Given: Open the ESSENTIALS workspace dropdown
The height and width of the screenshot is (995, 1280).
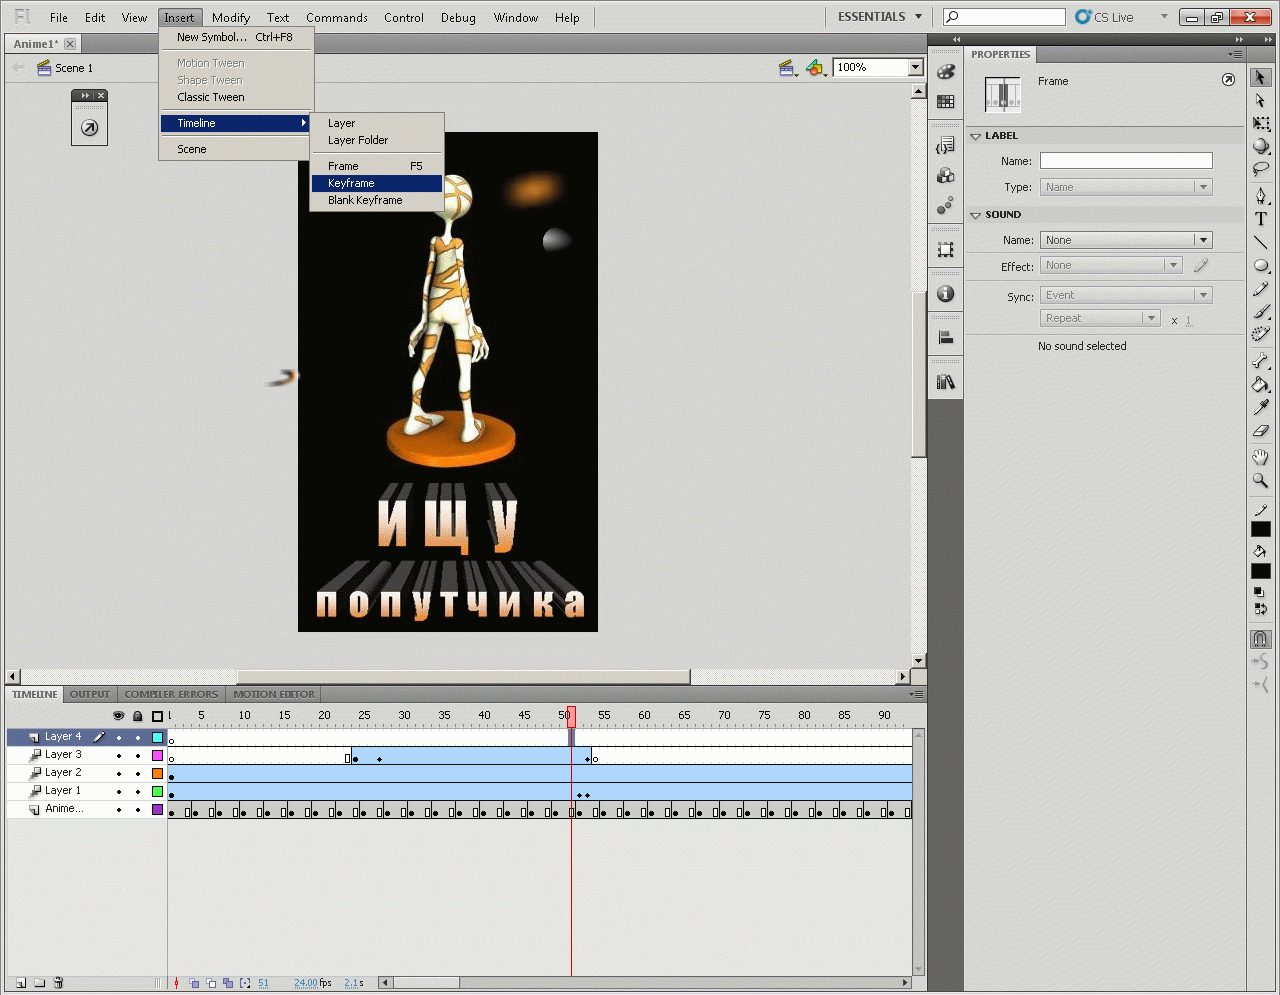Looking at the screenshot, I should [x=880, y=17].
